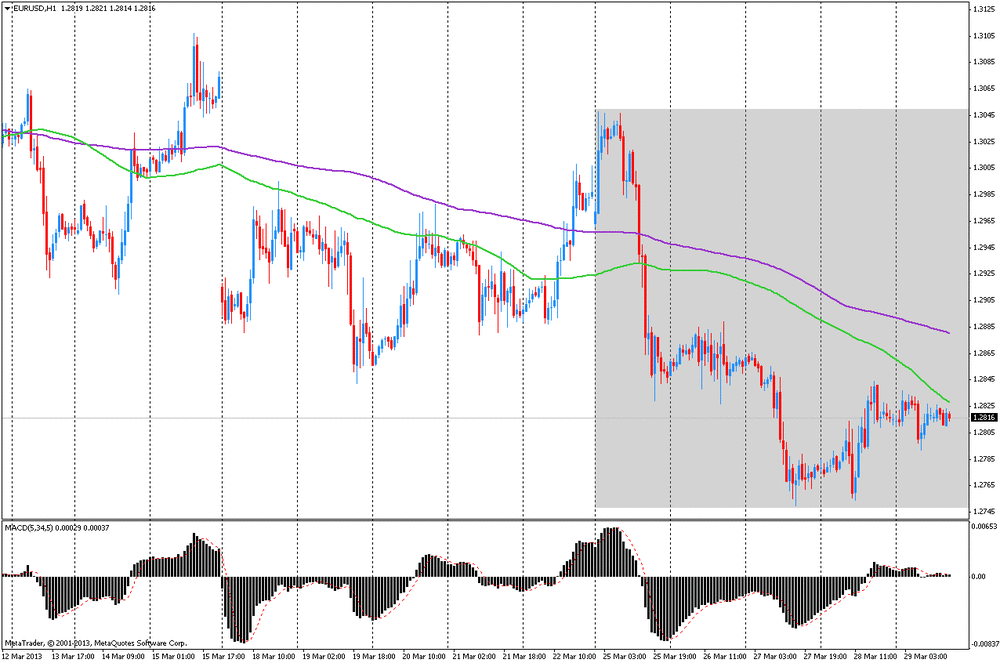Click the 1.2785 price axis label
Viewport: 1000px width, 663px height.
point(985,459)
